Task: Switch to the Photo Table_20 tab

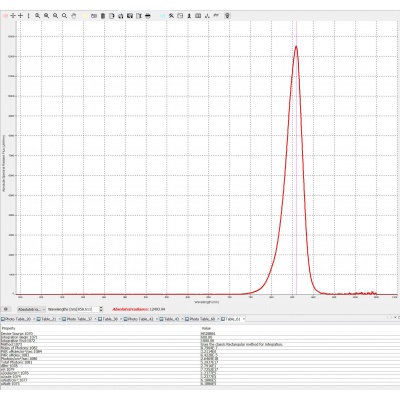Action: click(x=16, y=319)
